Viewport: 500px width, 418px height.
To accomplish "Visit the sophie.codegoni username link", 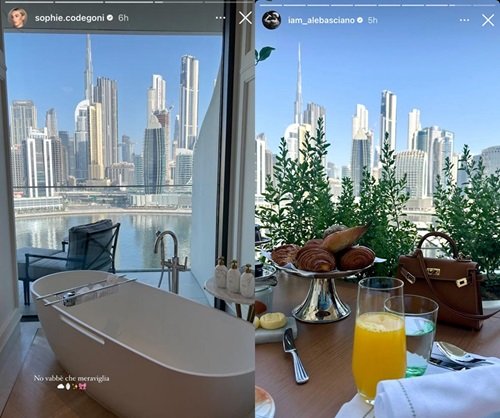I will 70,18.
